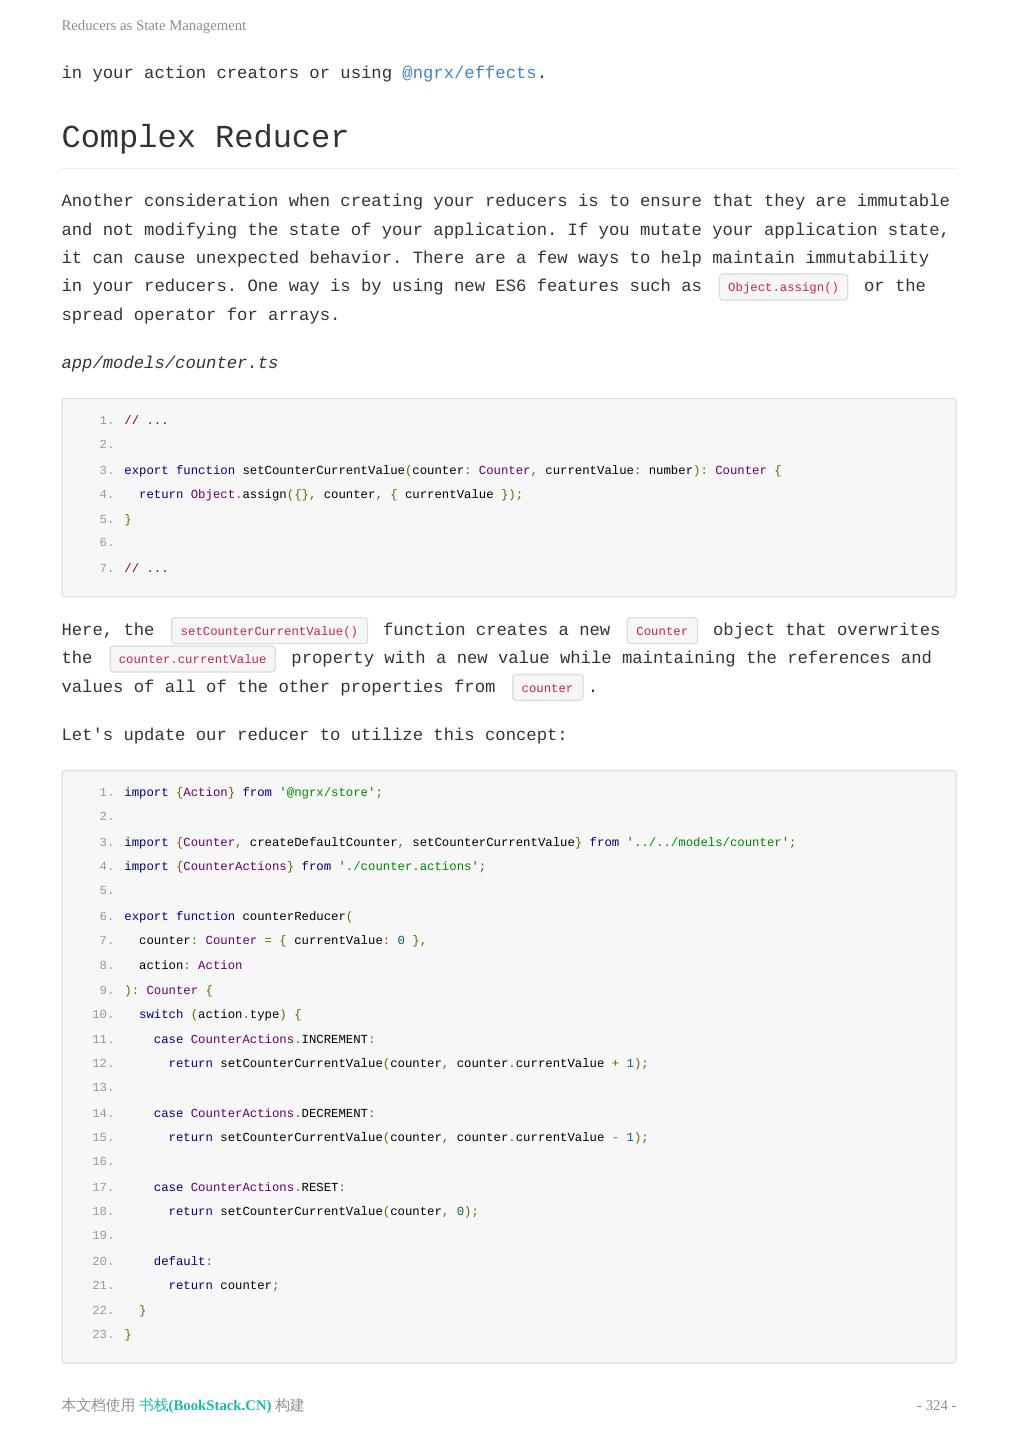Click the BookStack.CN footer link
Viewport: 1019px width, 1440px height.
pos(205,1405)
